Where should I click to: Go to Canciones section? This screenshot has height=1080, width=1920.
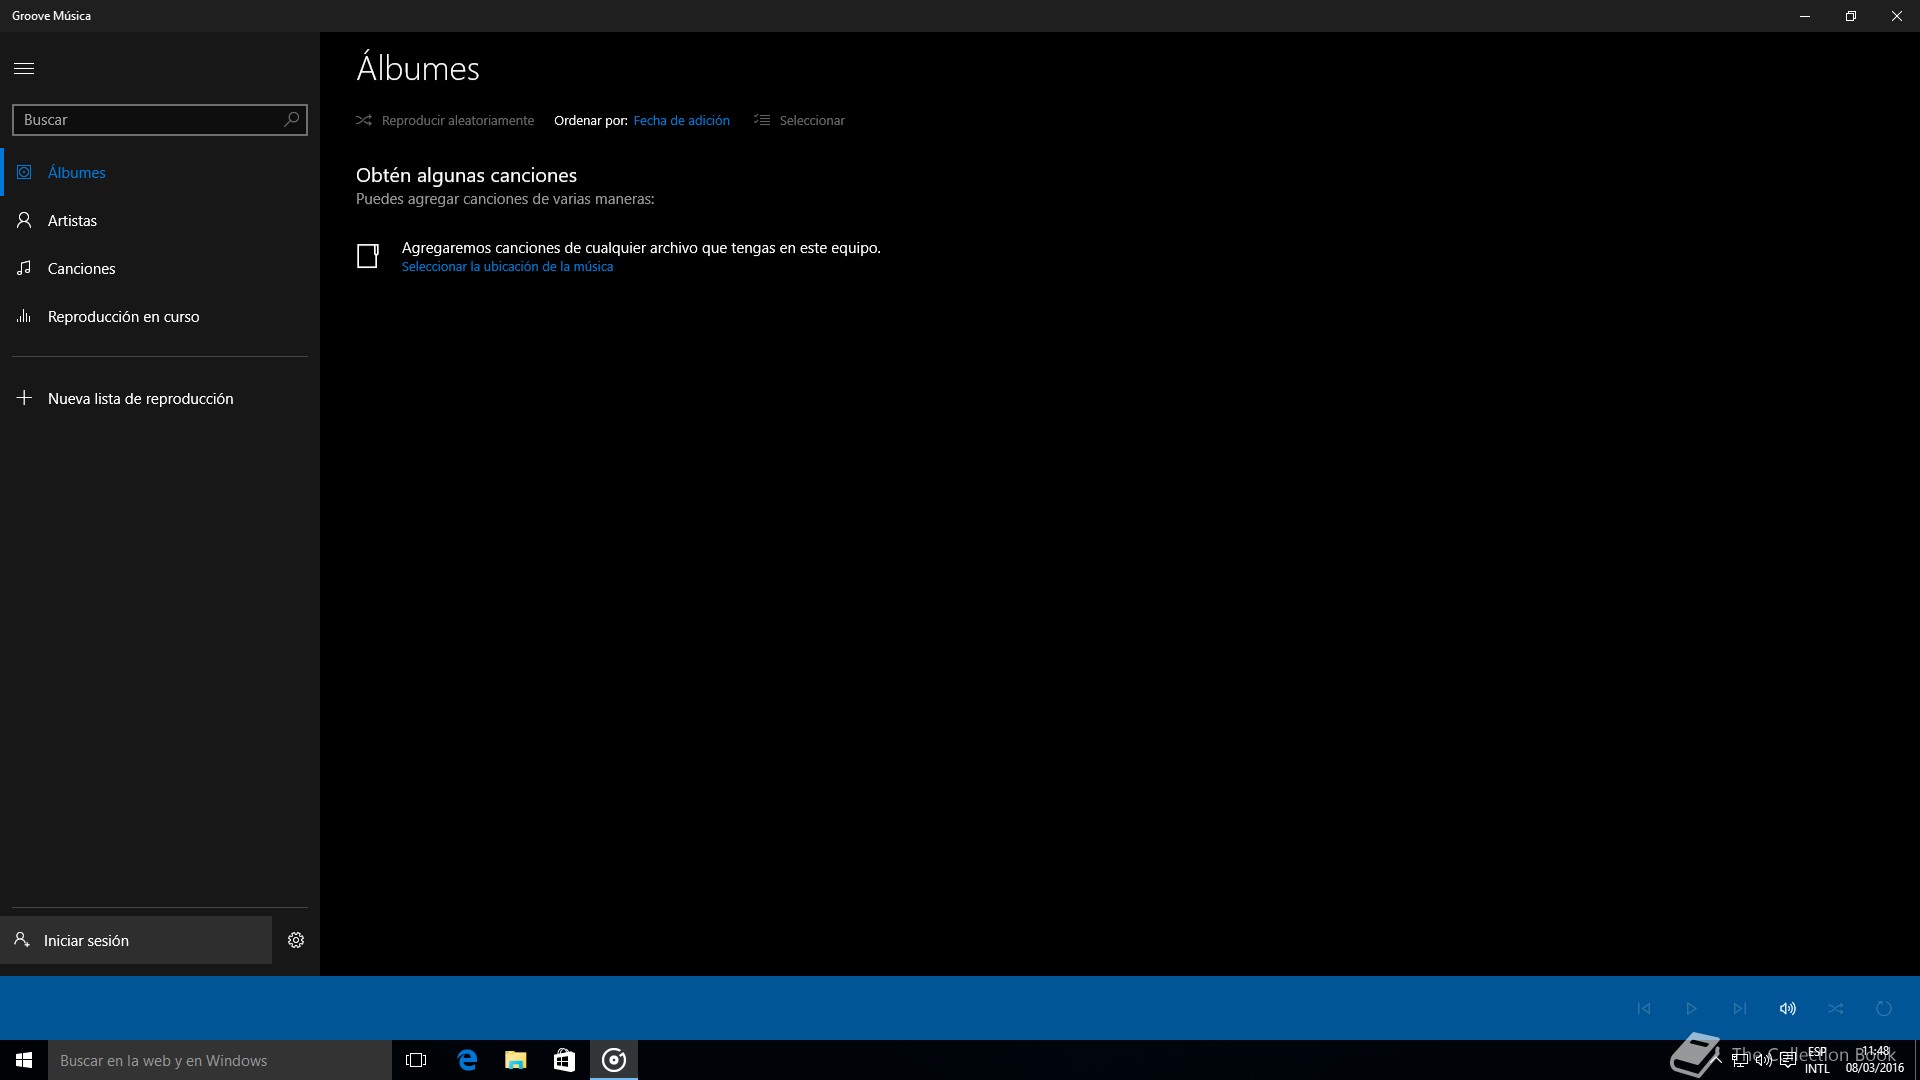click(x=160, y=268)
